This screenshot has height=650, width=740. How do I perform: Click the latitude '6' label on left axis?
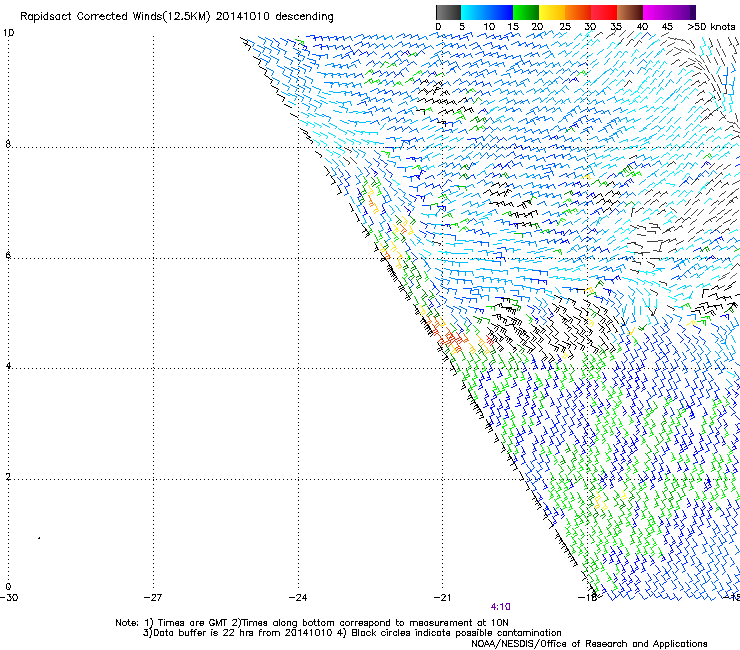coord(8,255)
